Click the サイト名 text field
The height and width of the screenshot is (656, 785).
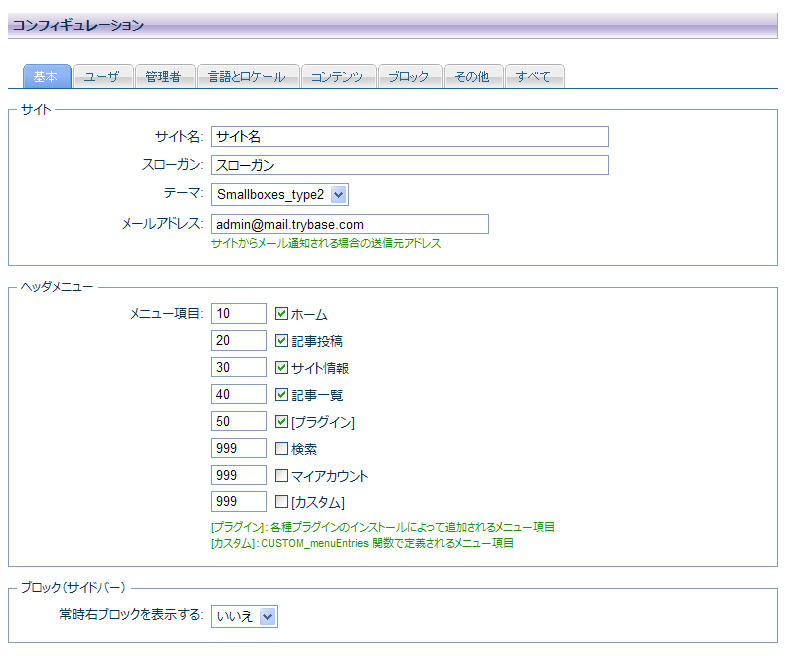tap(409, 137)
